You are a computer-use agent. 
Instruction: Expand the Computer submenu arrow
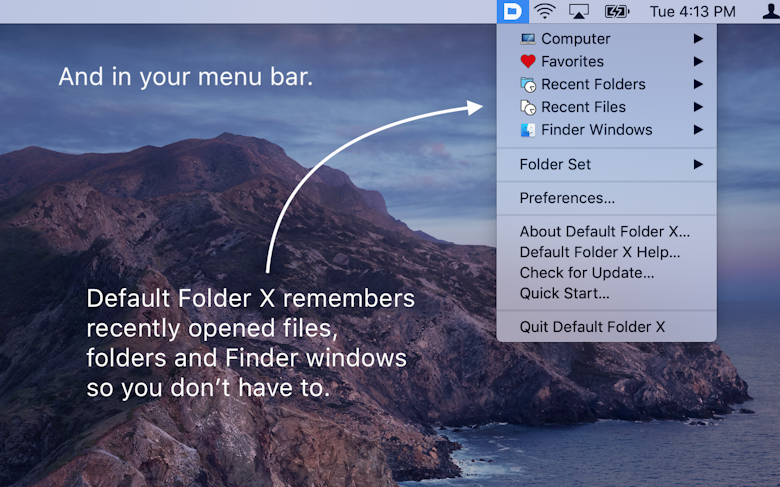698,39
